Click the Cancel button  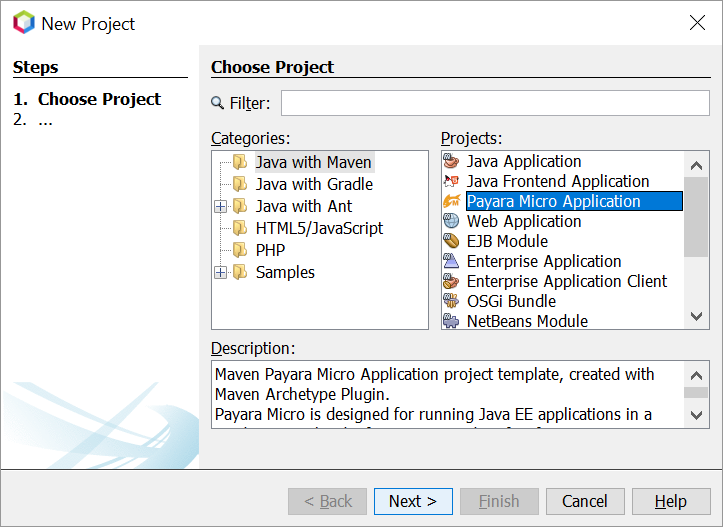(x=584, y=502)
